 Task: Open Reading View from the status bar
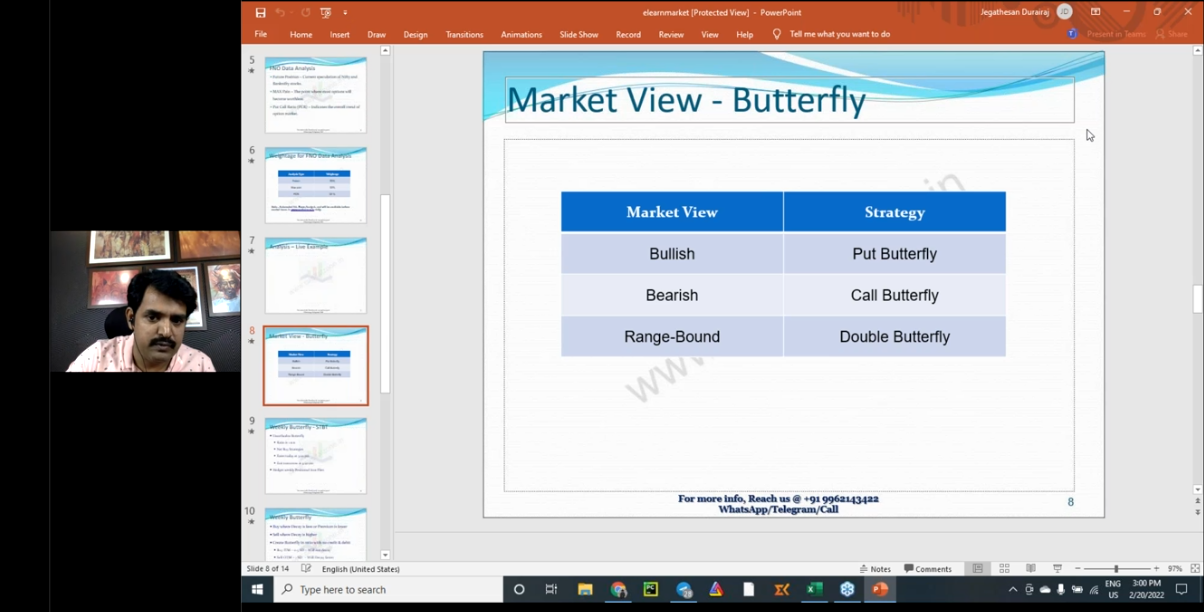1029,568
